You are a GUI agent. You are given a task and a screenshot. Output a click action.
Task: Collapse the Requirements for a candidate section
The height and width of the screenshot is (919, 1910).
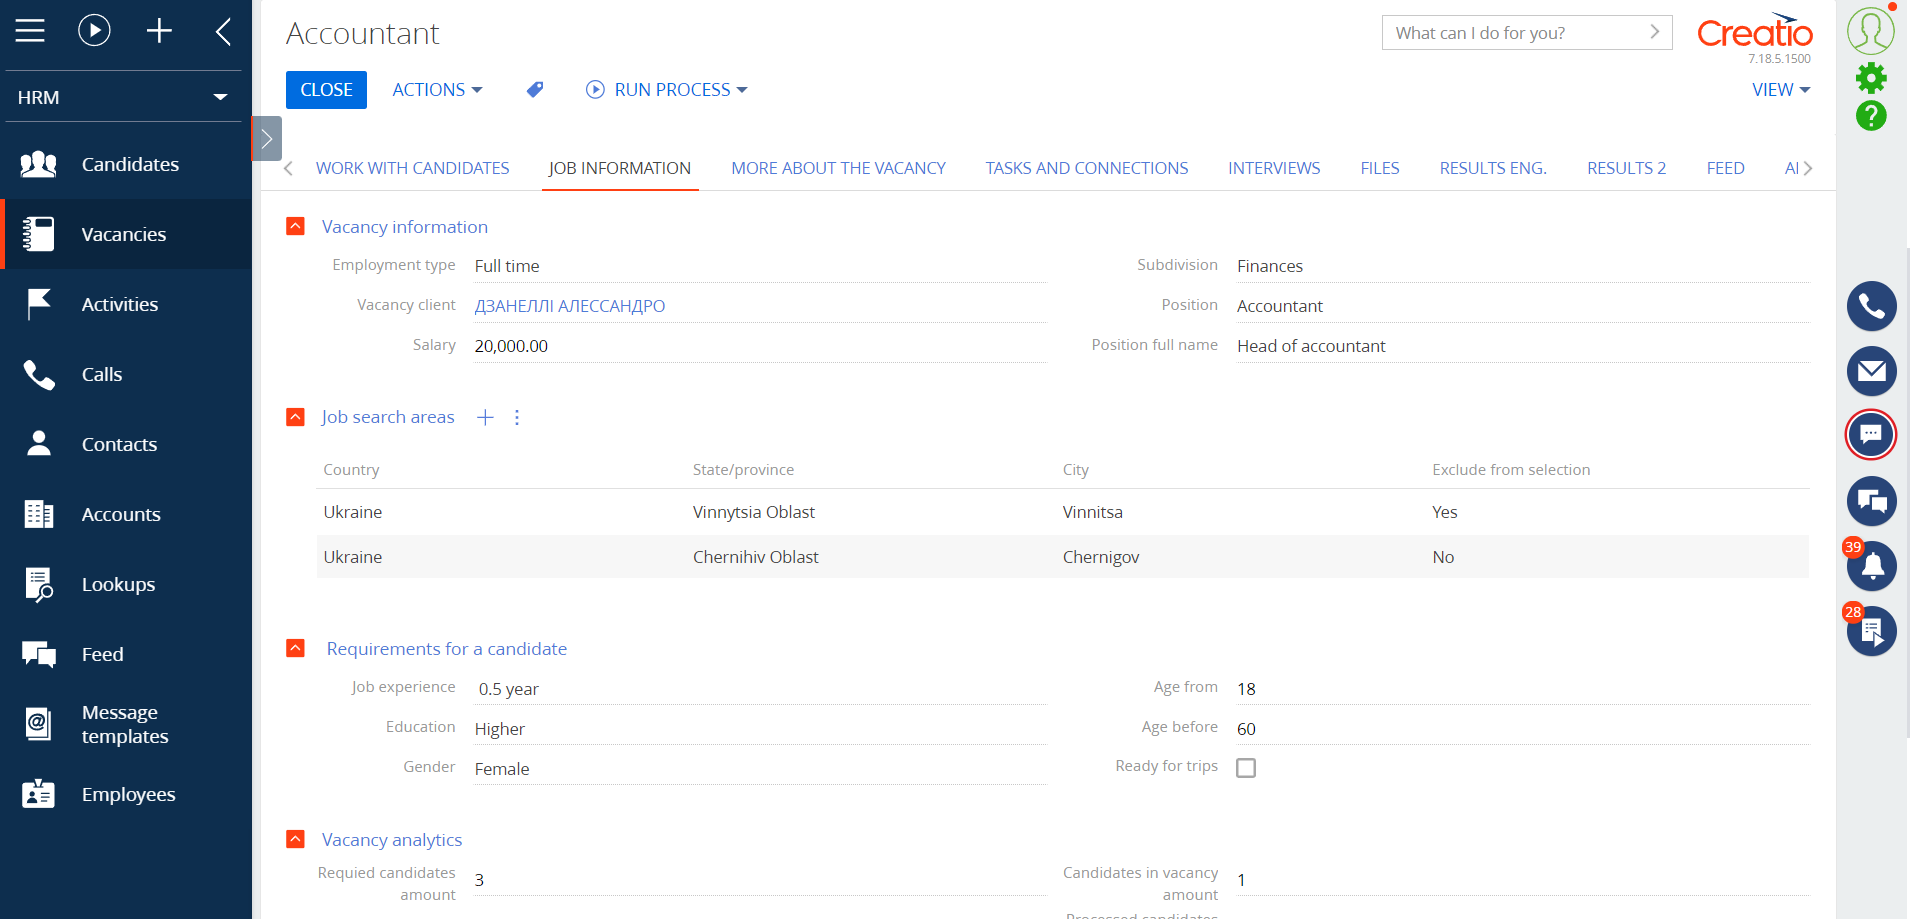[x=295, y=647]
